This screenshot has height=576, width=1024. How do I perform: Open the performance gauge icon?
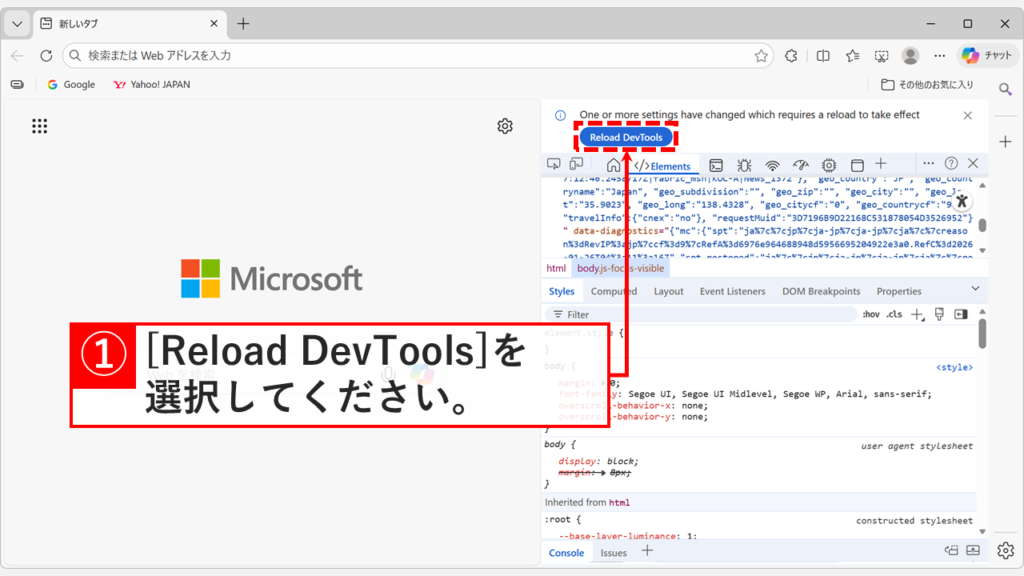[800, 163]
